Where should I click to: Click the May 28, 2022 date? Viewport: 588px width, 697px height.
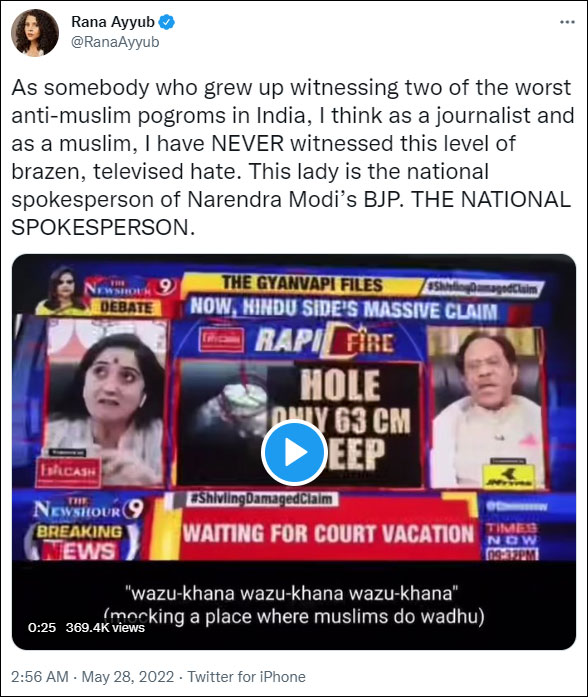pos(128,677)
